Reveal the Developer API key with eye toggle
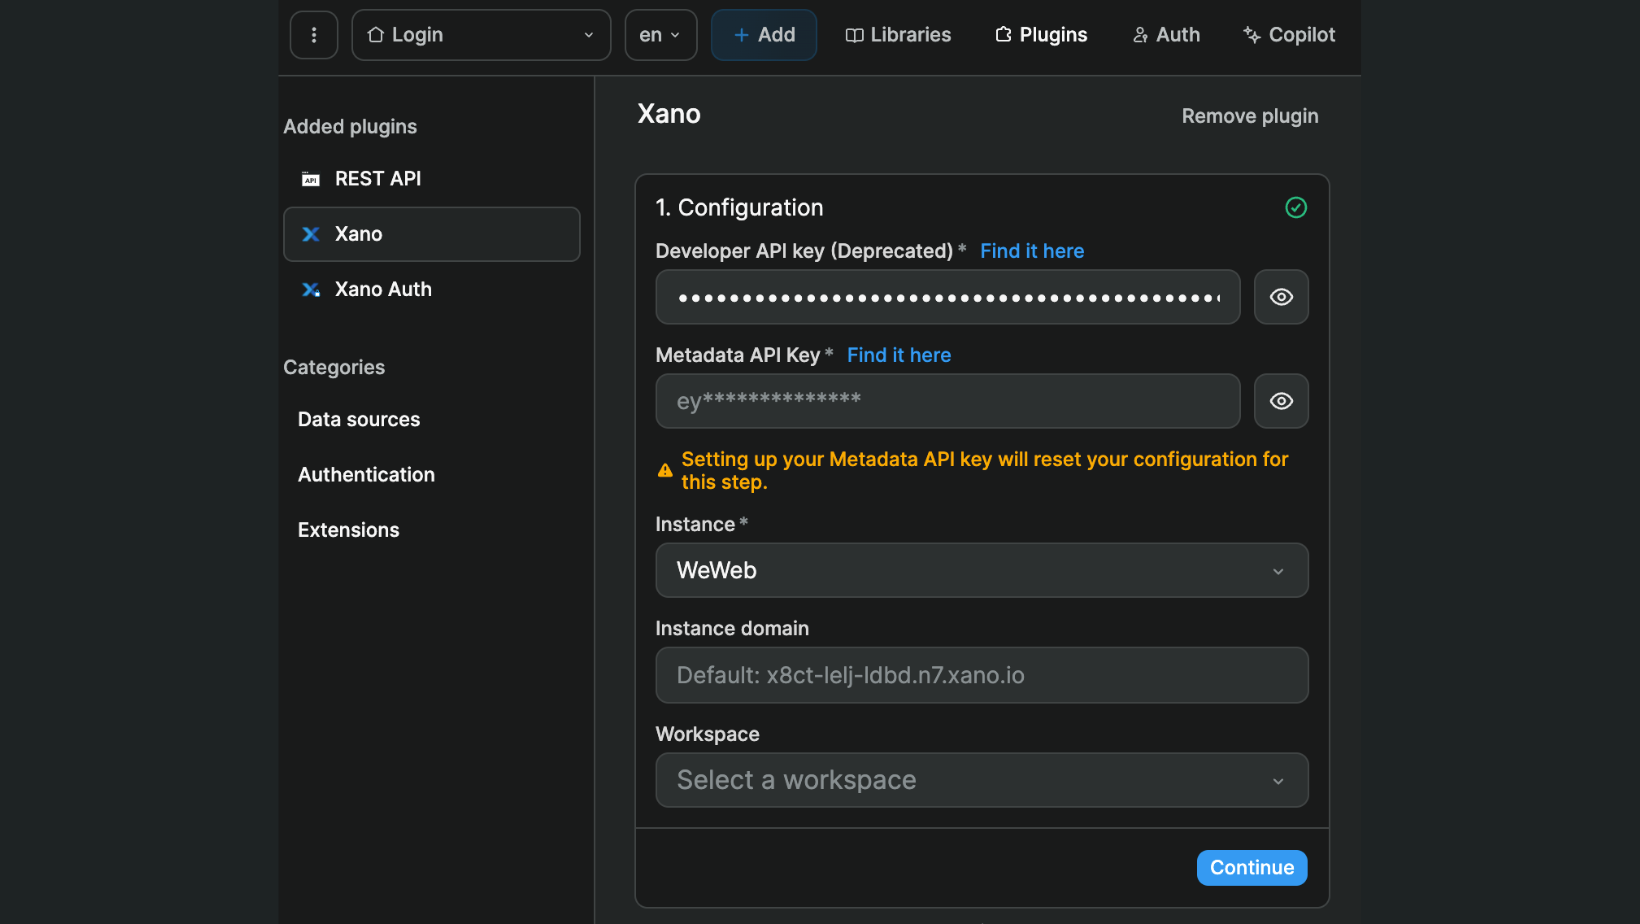This screenshot has width=1640, height=924. (x=1281, y=296)
